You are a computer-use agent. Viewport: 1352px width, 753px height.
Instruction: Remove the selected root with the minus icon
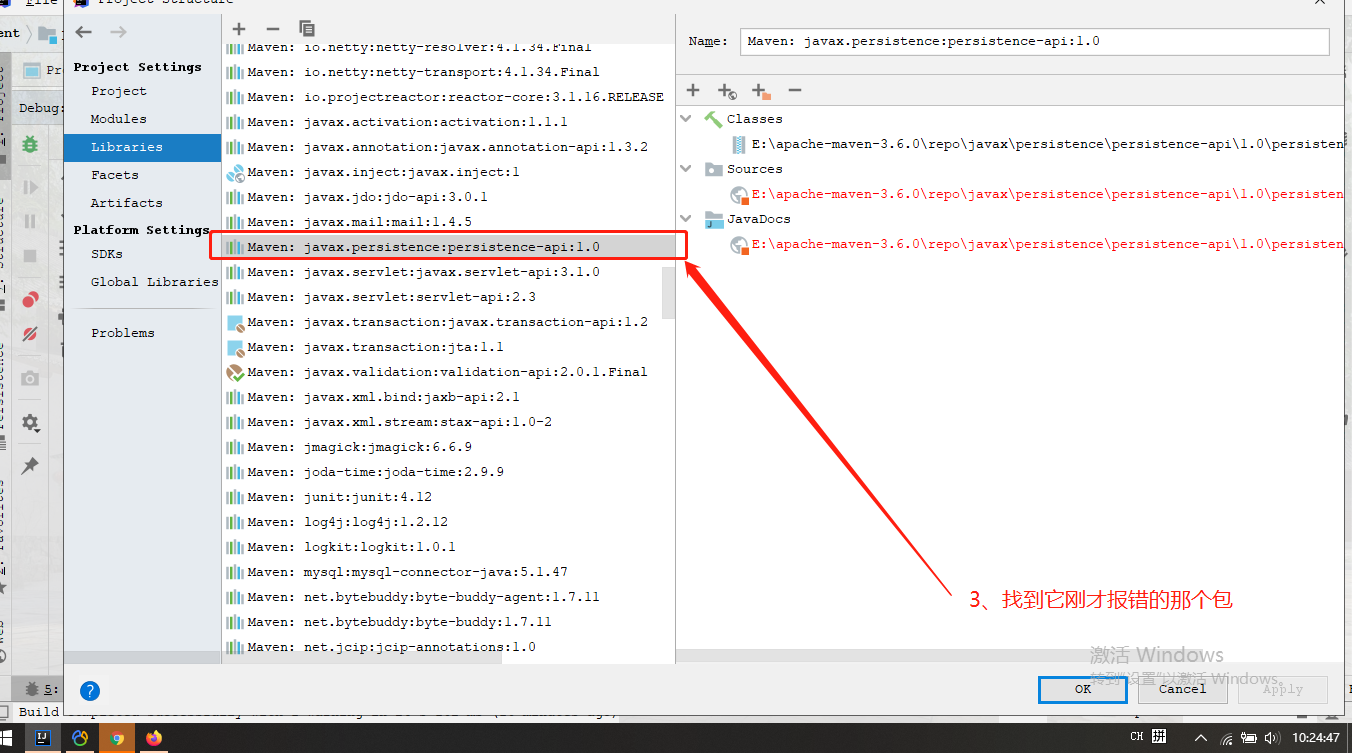tap(795, 90)
